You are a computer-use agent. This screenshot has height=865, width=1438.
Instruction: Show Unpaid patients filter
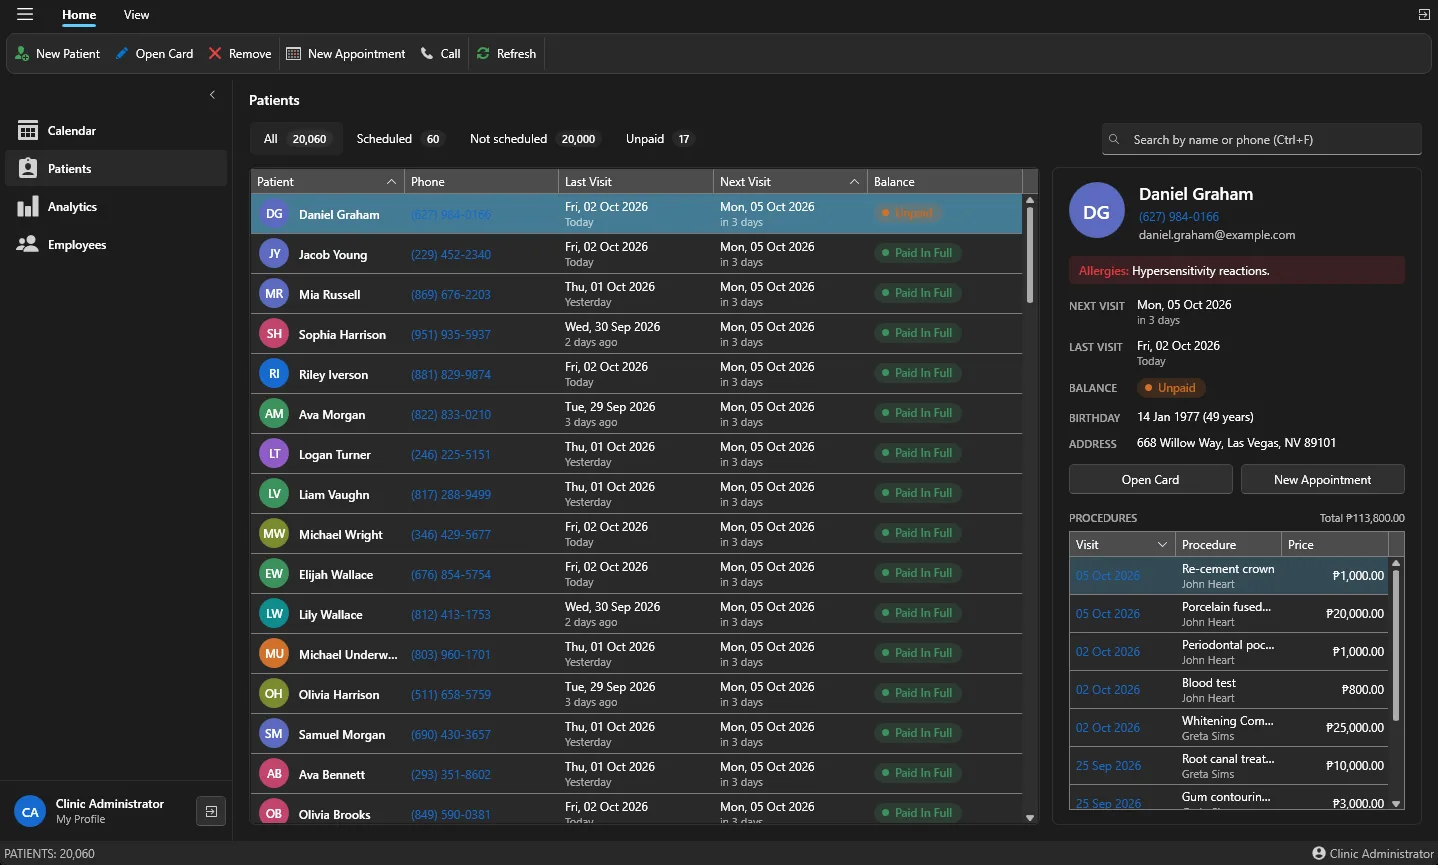point(659,139)
